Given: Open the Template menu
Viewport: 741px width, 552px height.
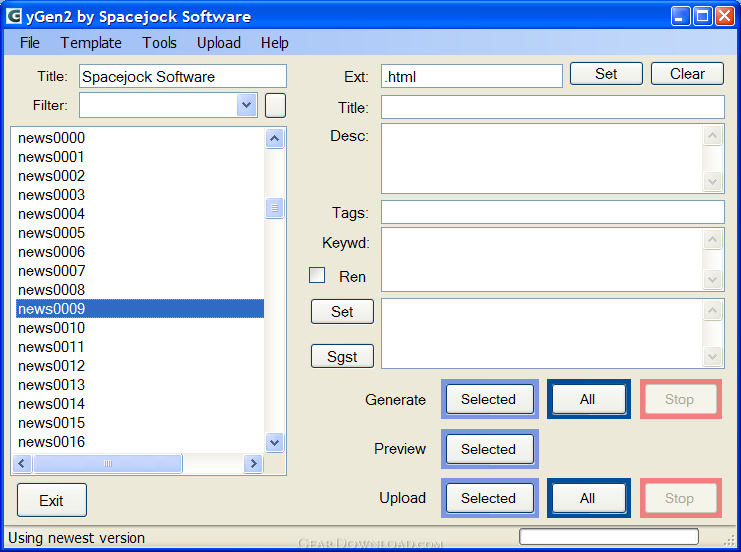Looking at the screenshot, I should click(91, 43).
